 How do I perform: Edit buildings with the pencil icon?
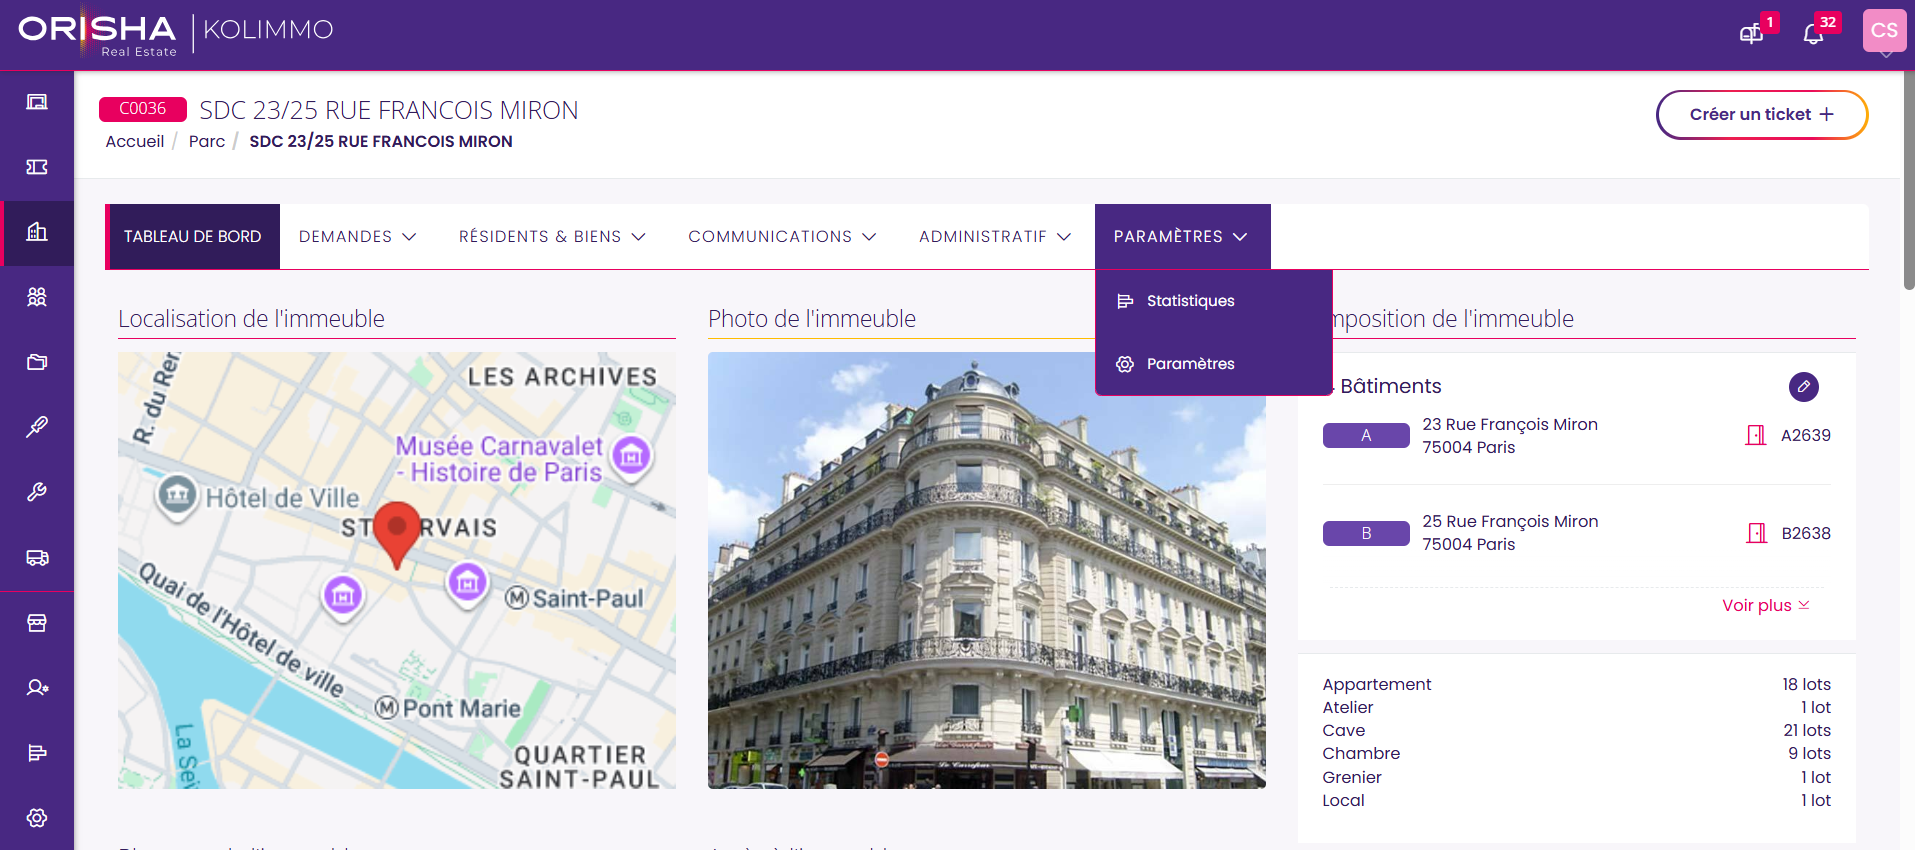(1804, 386)
